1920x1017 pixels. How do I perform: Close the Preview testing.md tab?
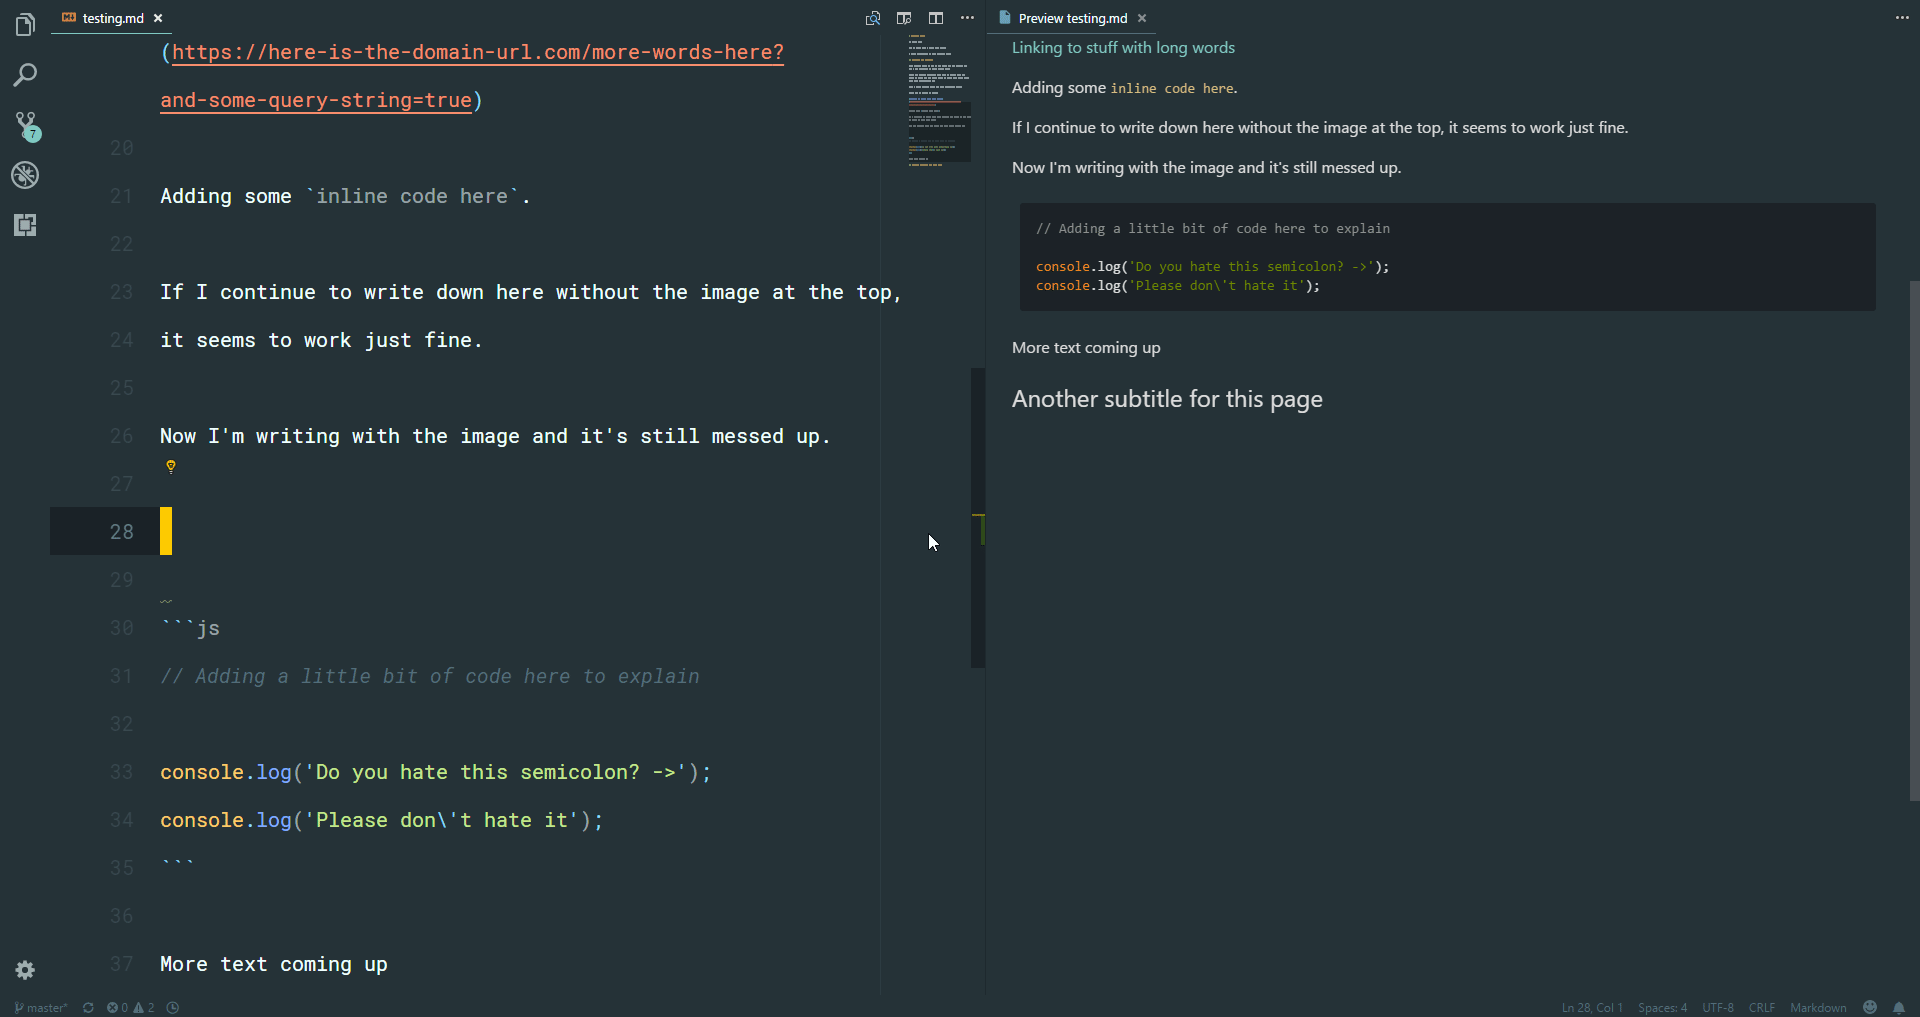[x=1142, y=18]
